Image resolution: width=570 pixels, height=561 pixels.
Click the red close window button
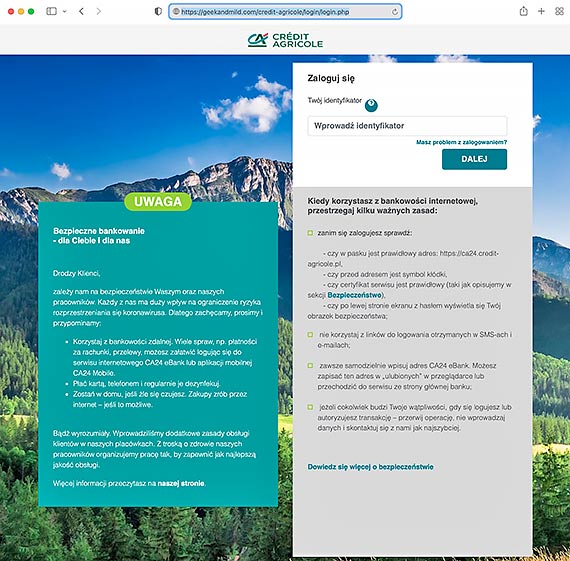(x=11, y=12)
